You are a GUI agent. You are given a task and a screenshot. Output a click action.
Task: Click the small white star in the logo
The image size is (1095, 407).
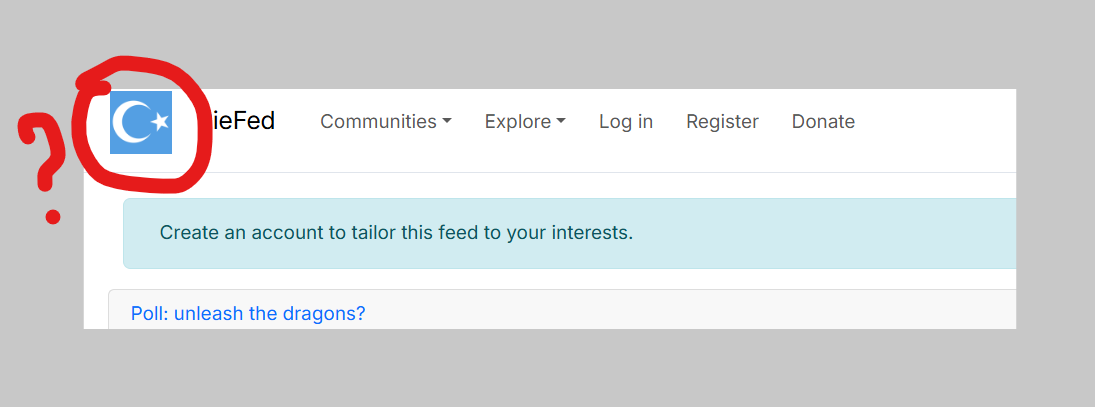tap(161, 122)
